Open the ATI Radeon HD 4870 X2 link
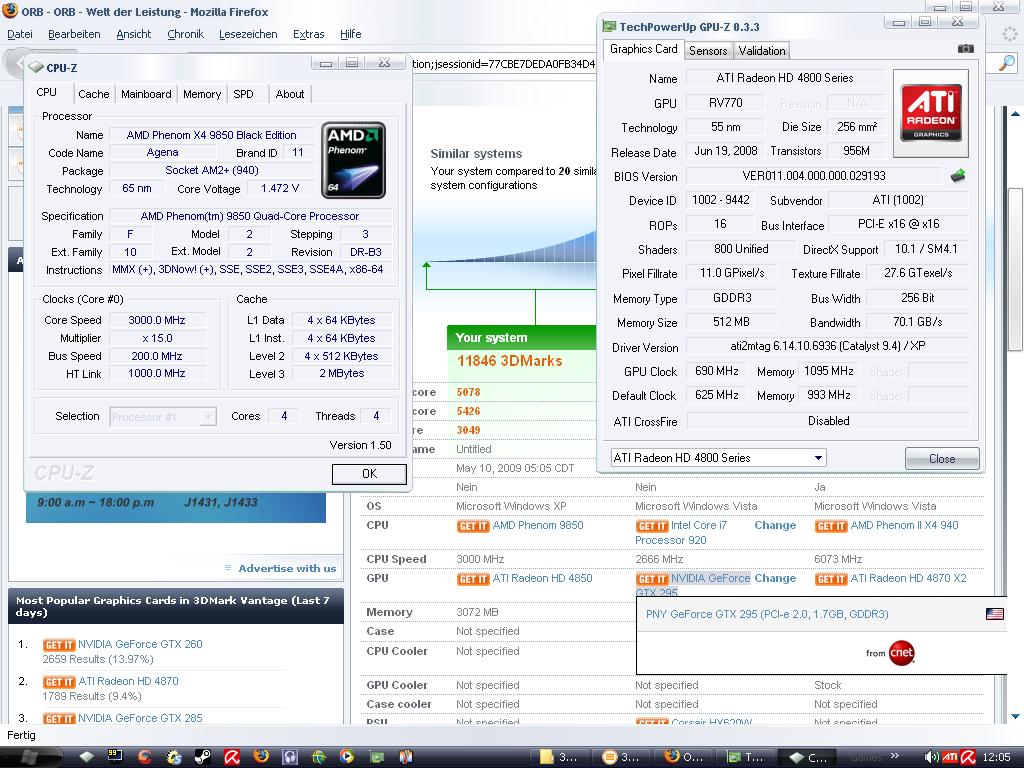 (908, 578)
